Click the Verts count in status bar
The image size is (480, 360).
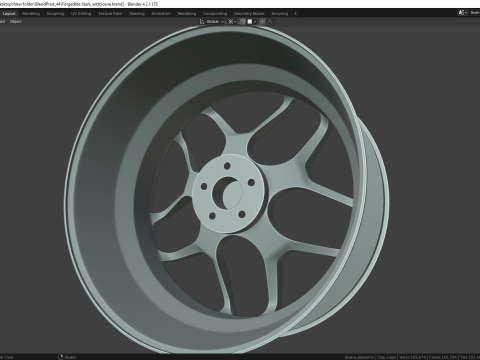click(413, 357)
